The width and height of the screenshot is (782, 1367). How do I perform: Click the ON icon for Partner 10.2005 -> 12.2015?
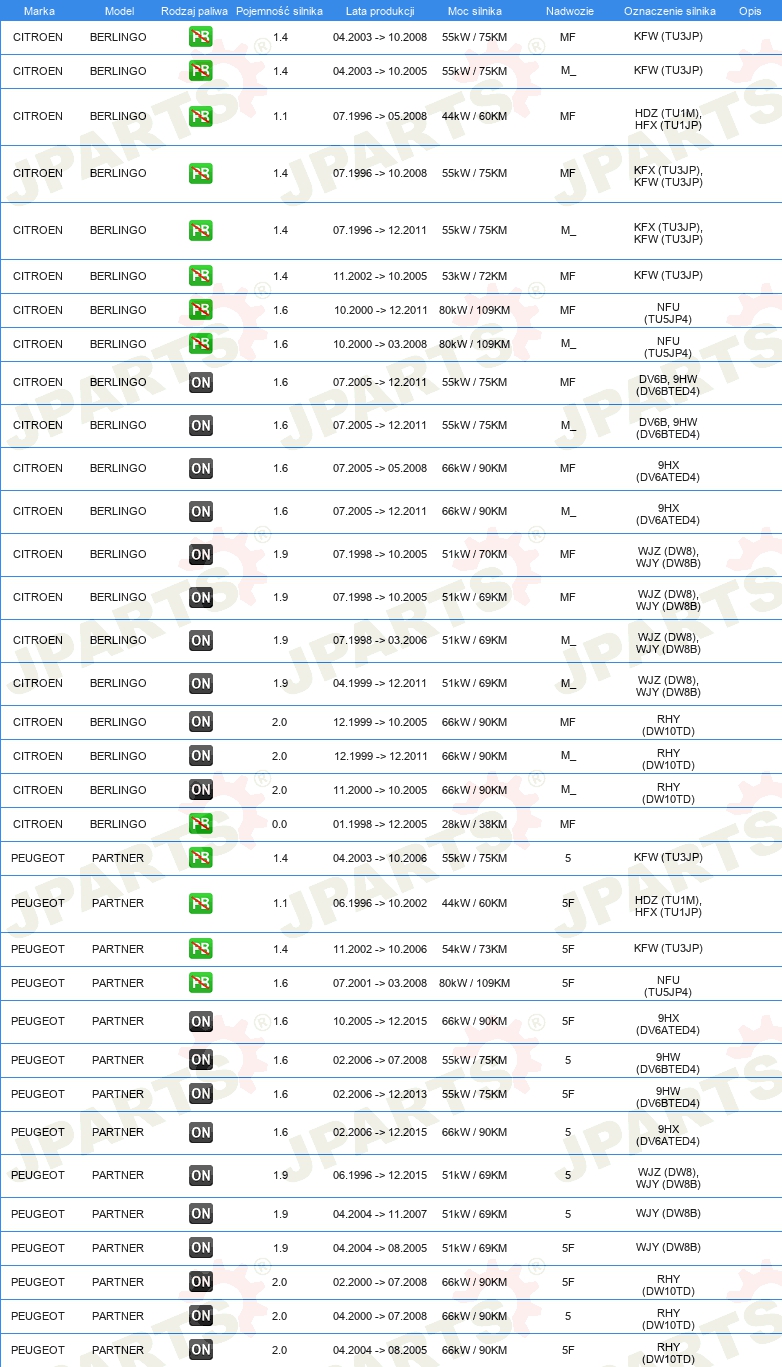tap(201, 1021)
